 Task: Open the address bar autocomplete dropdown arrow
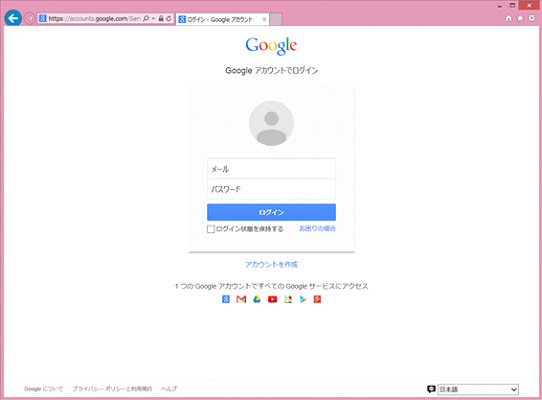153,18
